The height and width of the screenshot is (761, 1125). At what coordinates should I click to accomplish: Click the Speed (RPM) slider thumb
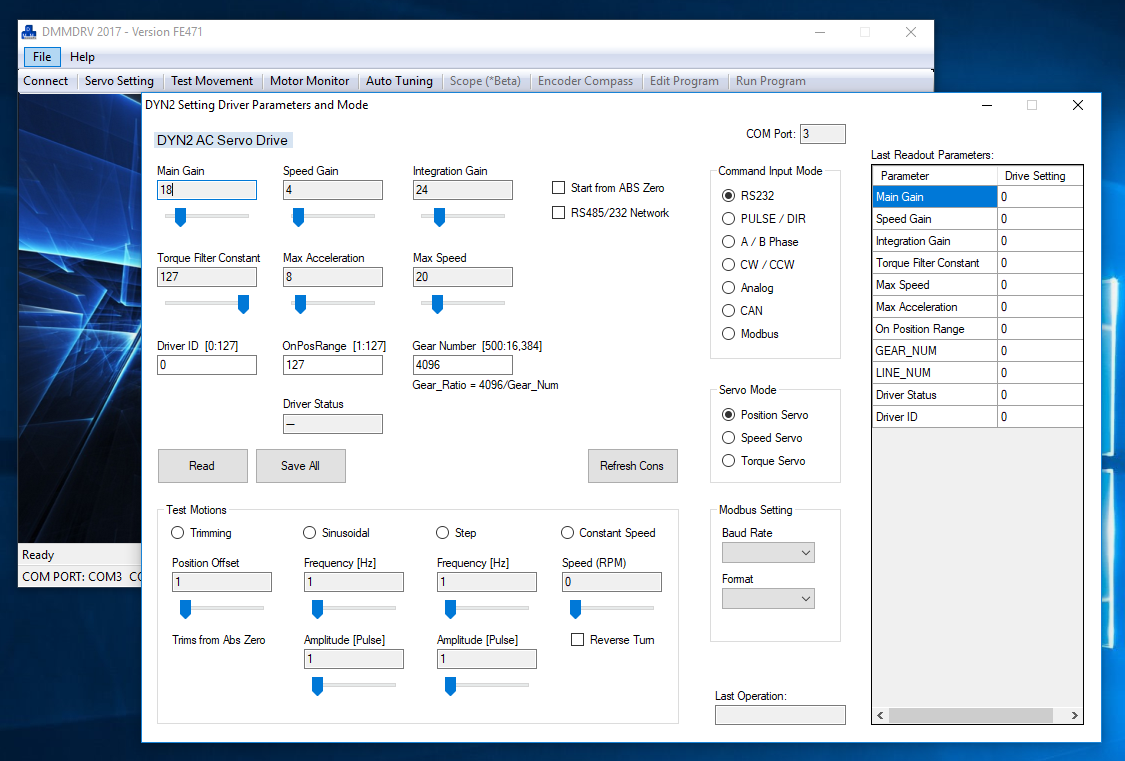point(575,609)
